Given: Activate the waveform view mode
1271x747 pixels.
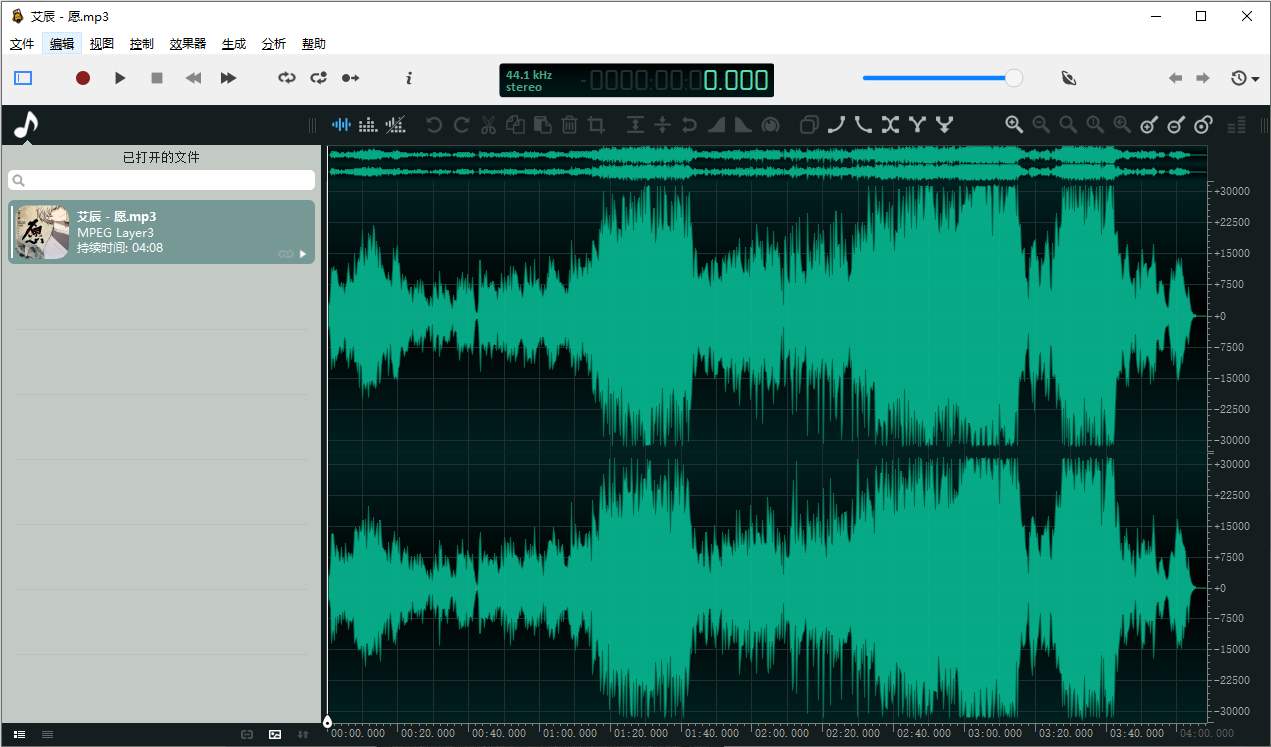Looking at the screenshot, I should [341, 124].
